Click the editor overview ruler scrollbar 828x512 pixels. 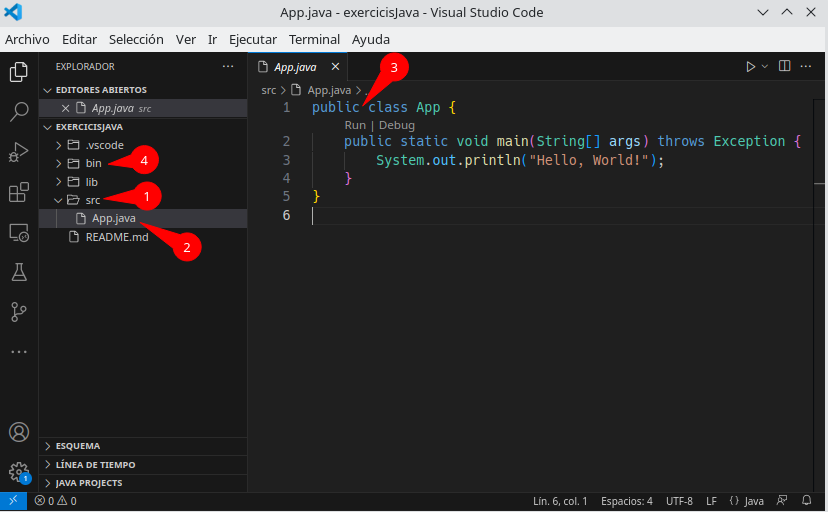click(819, 295)
